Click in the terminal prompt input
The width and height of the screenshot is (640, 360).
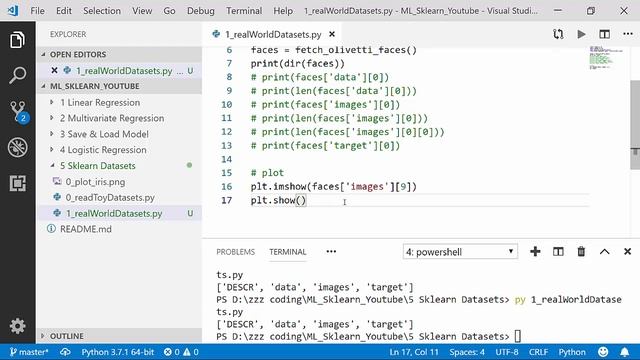coord(518,336)
